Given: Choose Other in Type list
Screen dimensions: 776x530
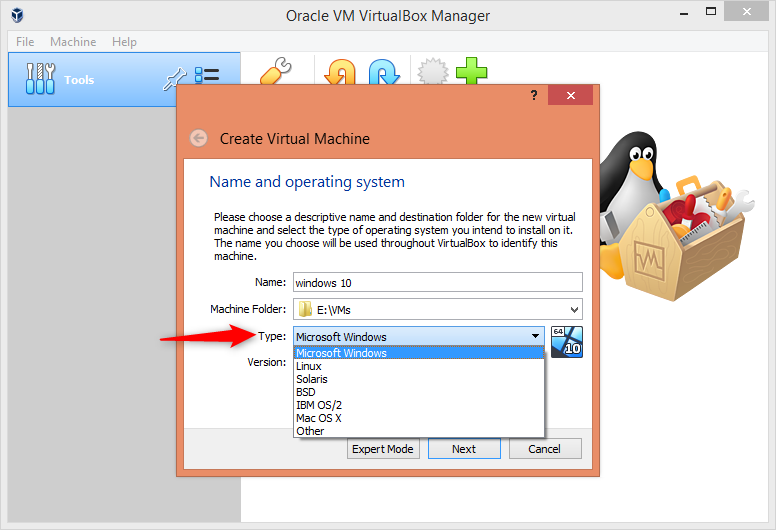Looking at the screenshot, I should tap(419, 431).
